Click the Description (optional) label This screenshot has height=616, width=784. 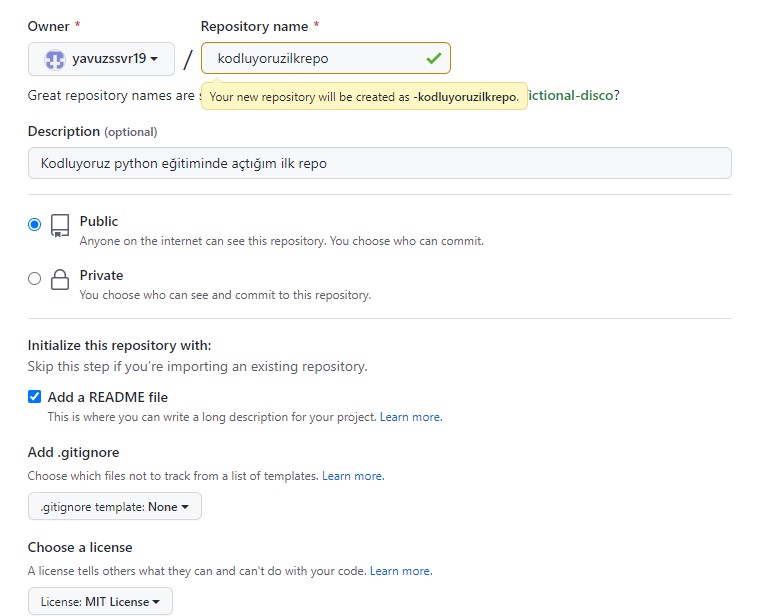pyautogui.click(x=92, y=132)
